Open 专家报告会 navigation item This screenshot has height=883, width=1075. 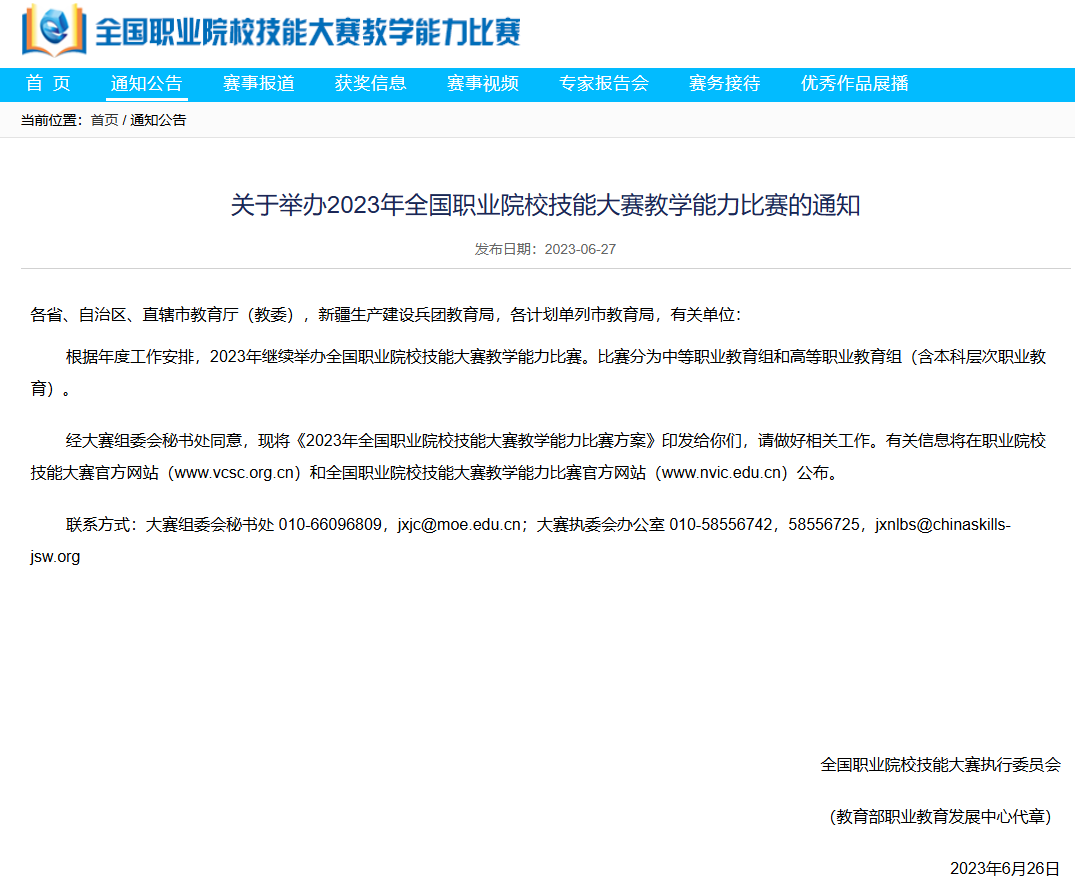click(603, 84)
